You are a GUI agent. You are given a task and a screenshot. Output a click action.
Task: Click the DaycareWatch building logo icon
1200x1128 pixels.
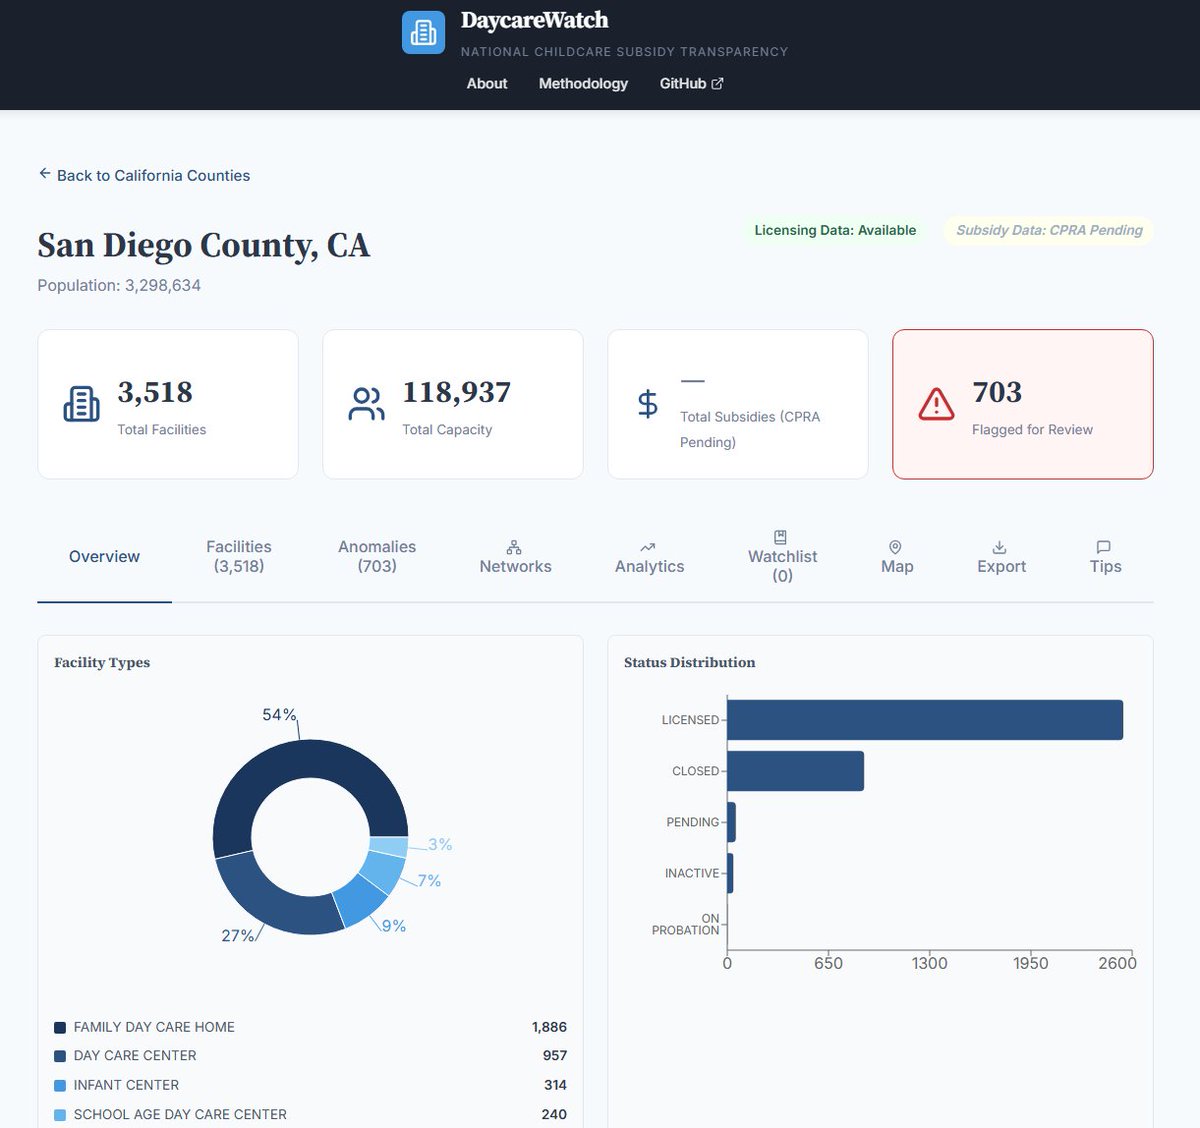coord(423,32)
